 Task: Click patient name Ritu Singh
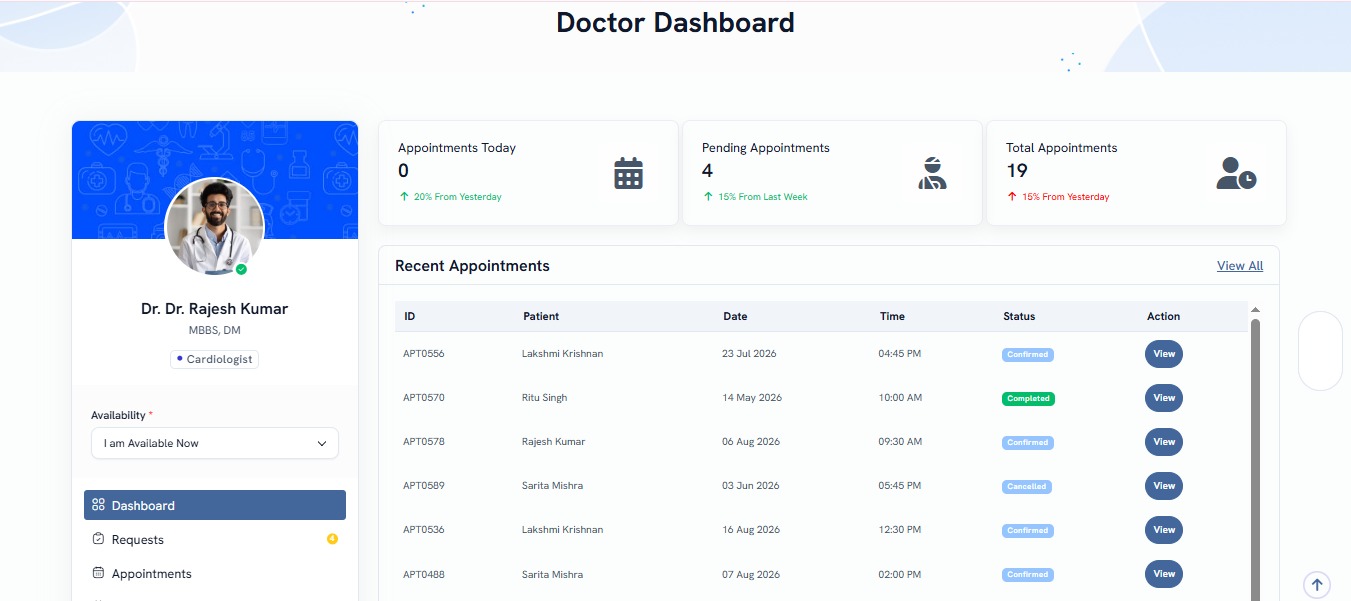(x=544, y=398)
